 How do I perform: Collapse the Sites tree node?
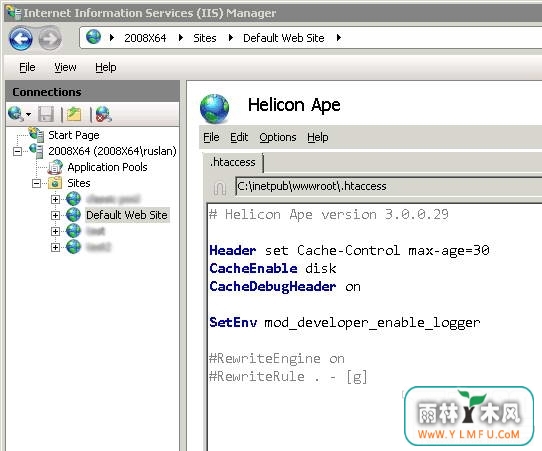point(36,183)
